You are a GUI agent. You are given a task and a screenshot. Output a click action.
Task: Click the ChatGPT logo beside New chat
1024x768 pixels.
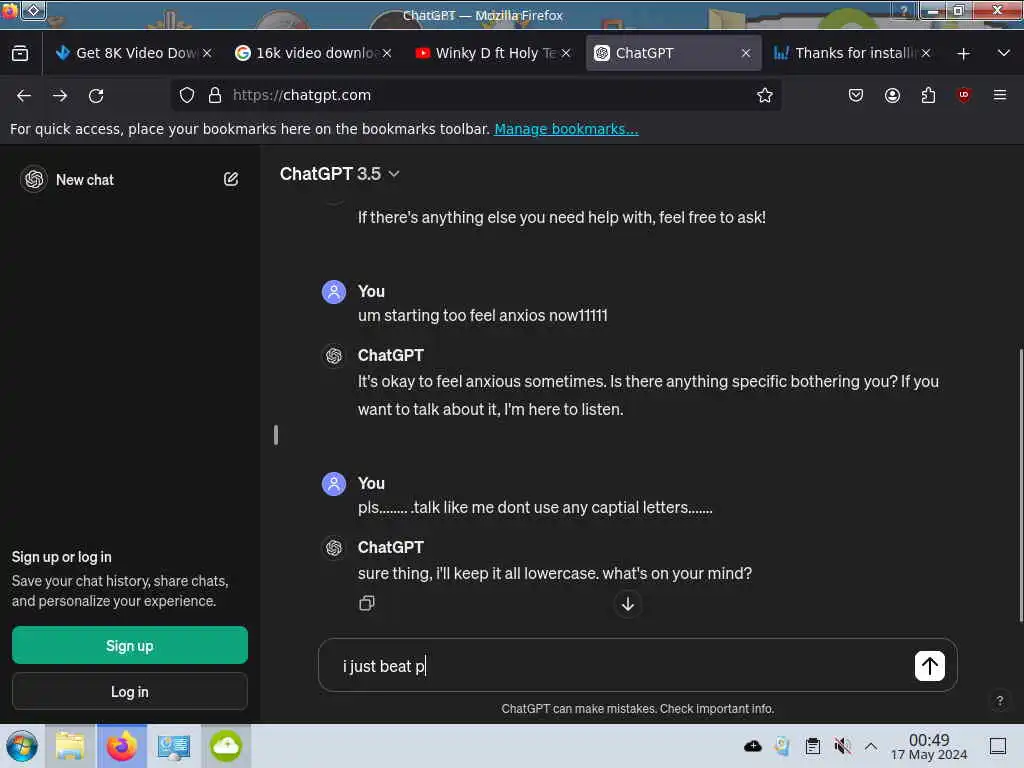click(x=34, y=179)
